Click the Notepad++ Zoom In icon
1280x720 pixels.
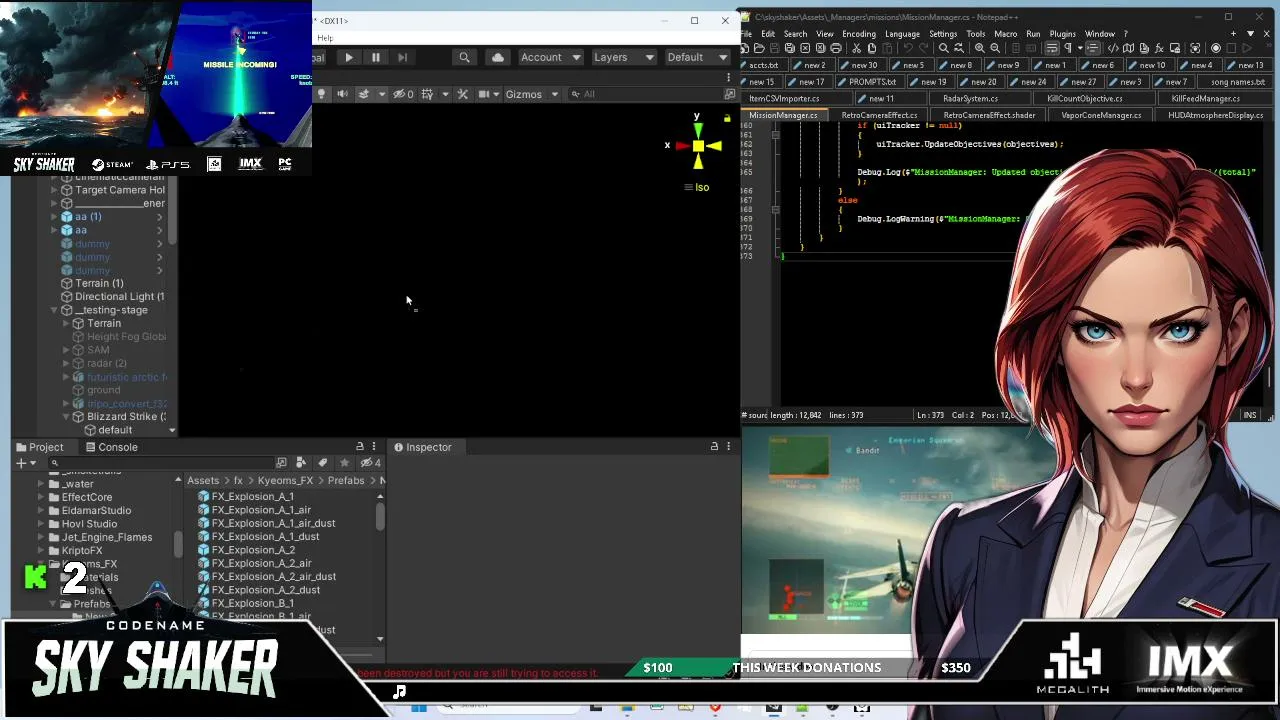[x=979, y=48]
